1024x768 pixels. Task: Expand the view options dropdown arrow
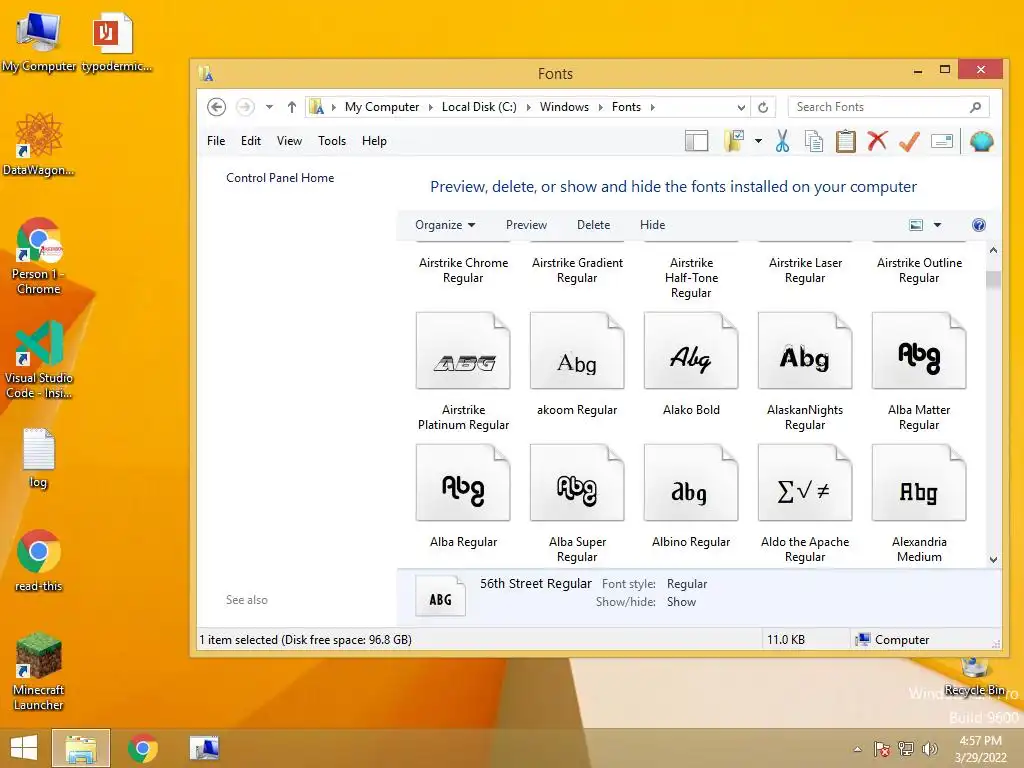pos(937,225)
